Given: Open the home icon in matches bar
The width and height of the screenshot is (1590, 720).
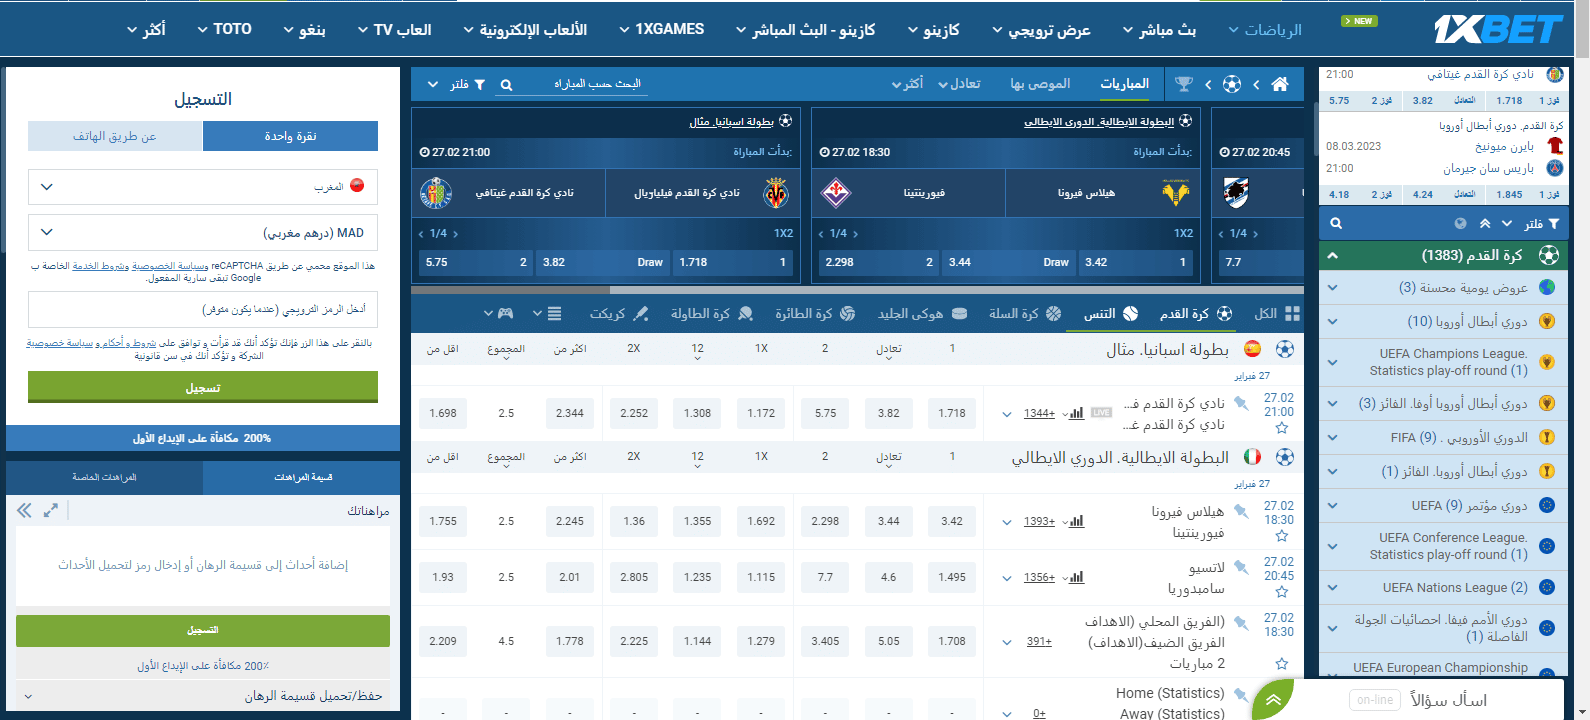Looking at the screenshot, I should click(1280, 84).
